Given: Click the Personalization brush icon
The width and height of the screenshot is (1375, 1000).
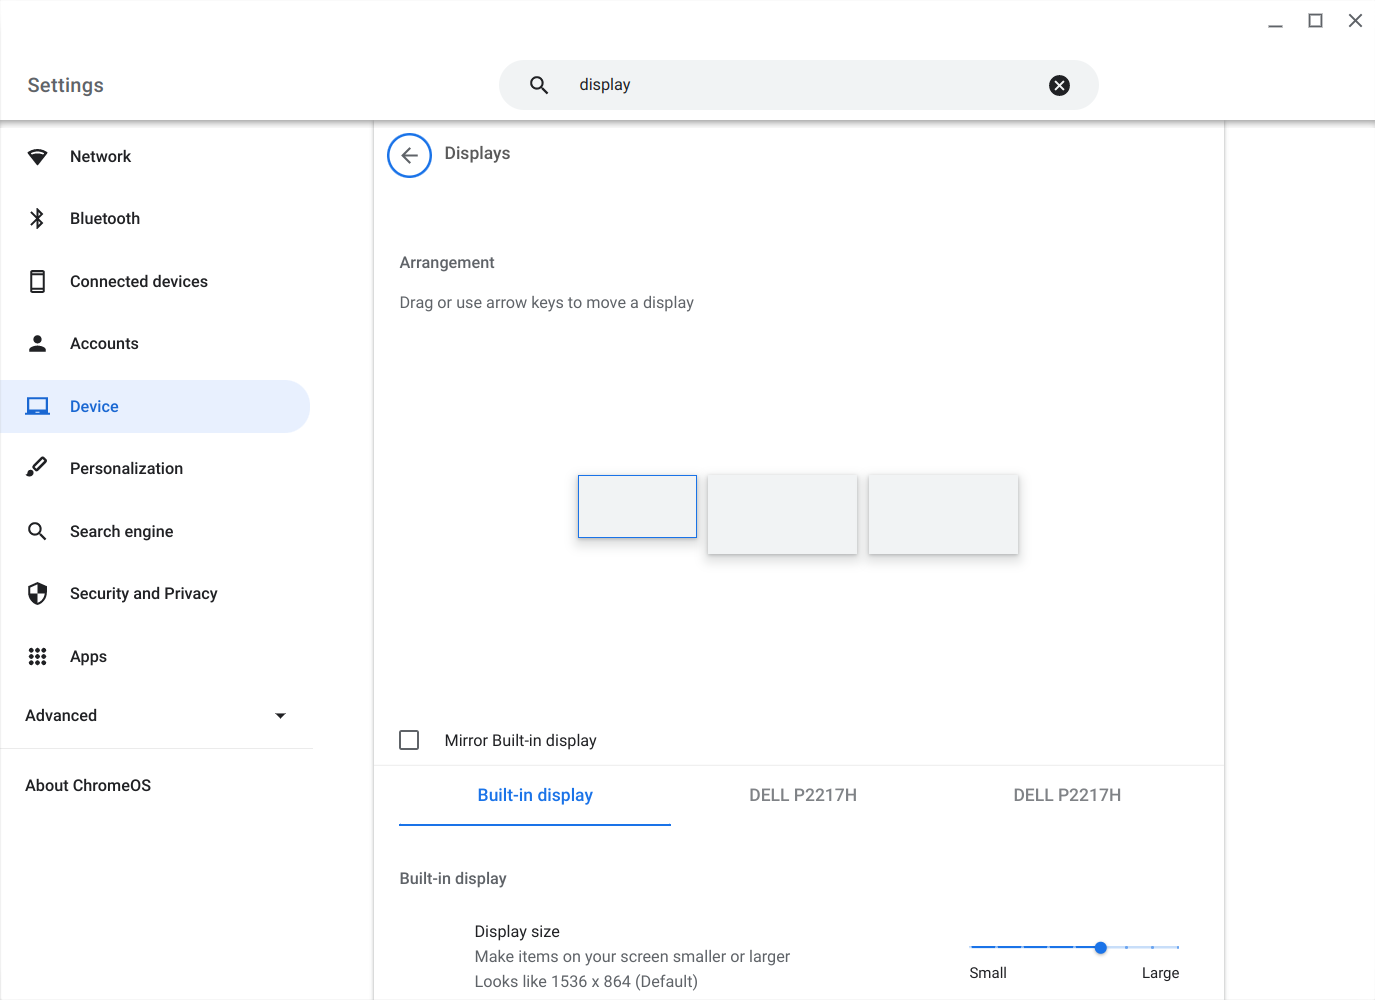Looking at the screenshot, I should point(37,468).
